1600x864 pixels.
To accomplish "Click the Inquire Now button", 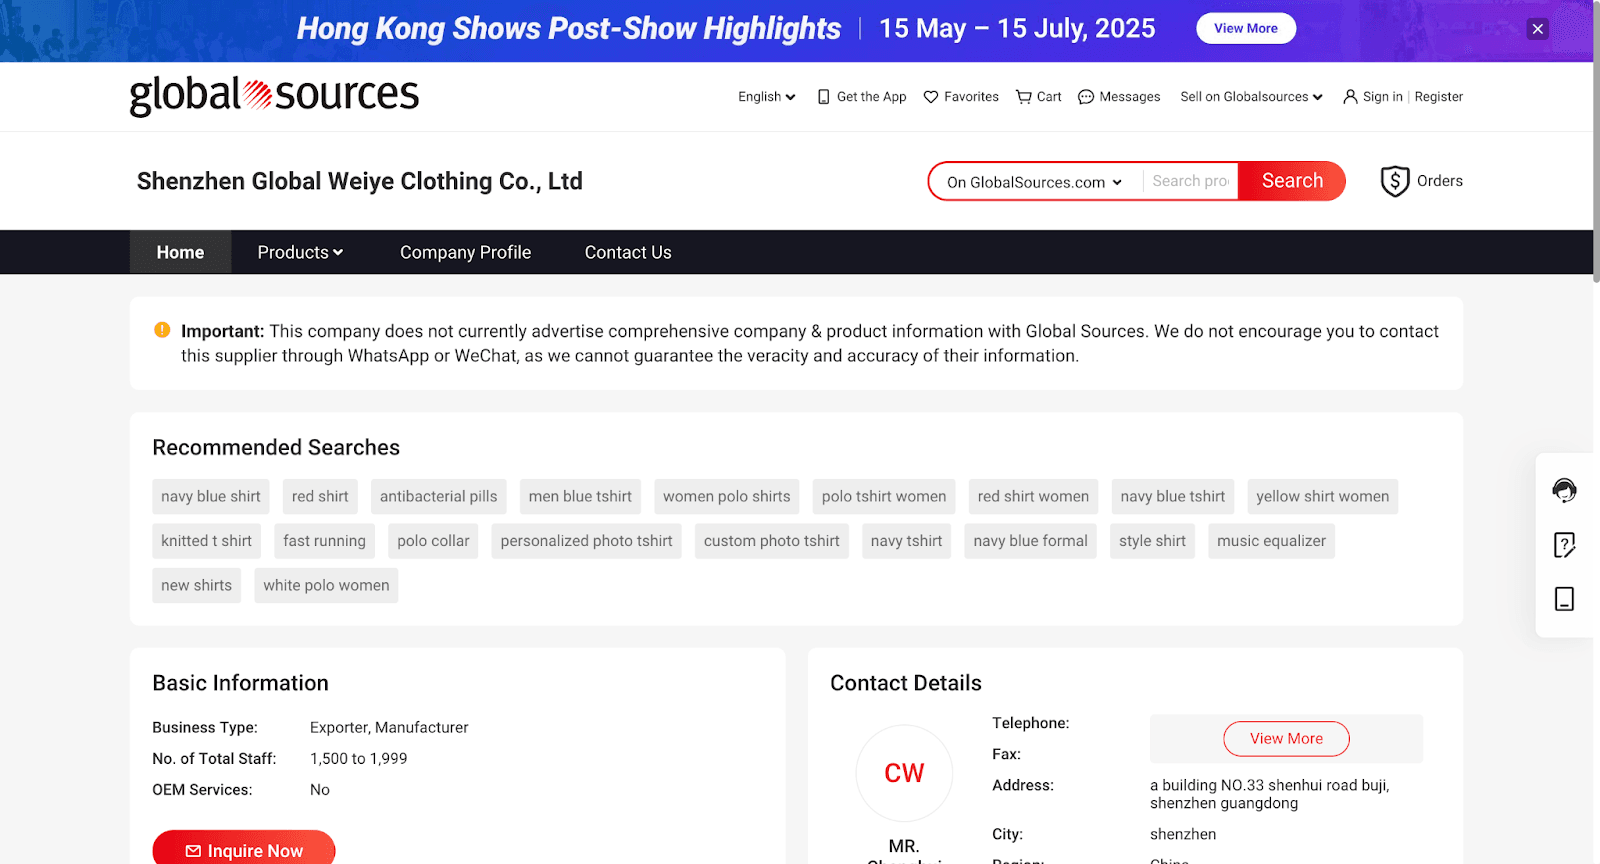I will [244, 850].
